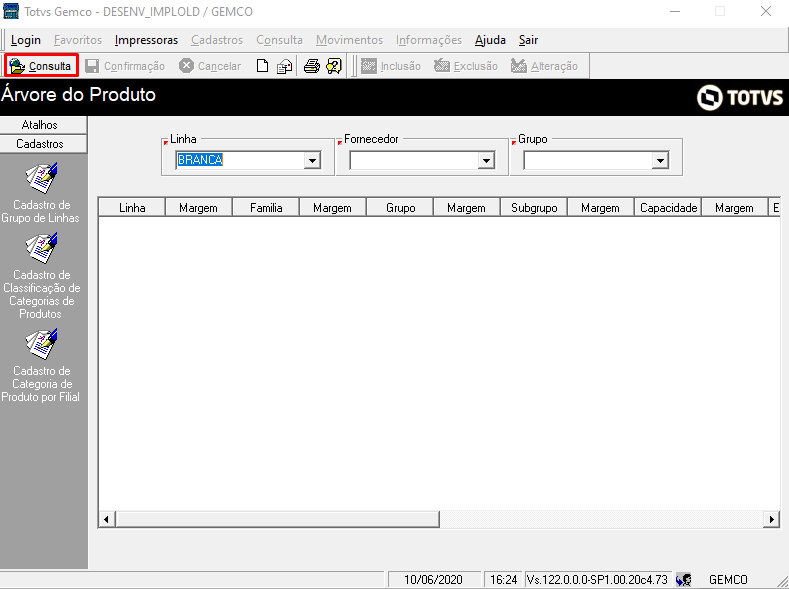Image resolution: width=789 pixels, height=589 pixels.
Task: Expand the Fornecedor dropdown
Action: pos(486,160)
